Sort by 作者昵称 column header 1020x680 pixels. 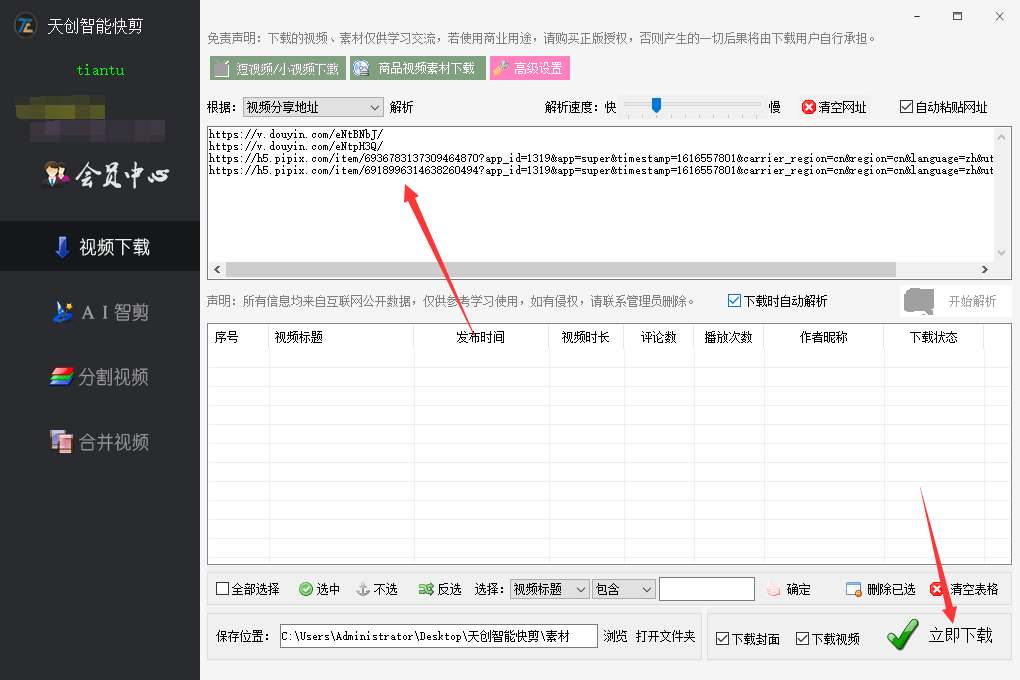(x=824, y=337)
